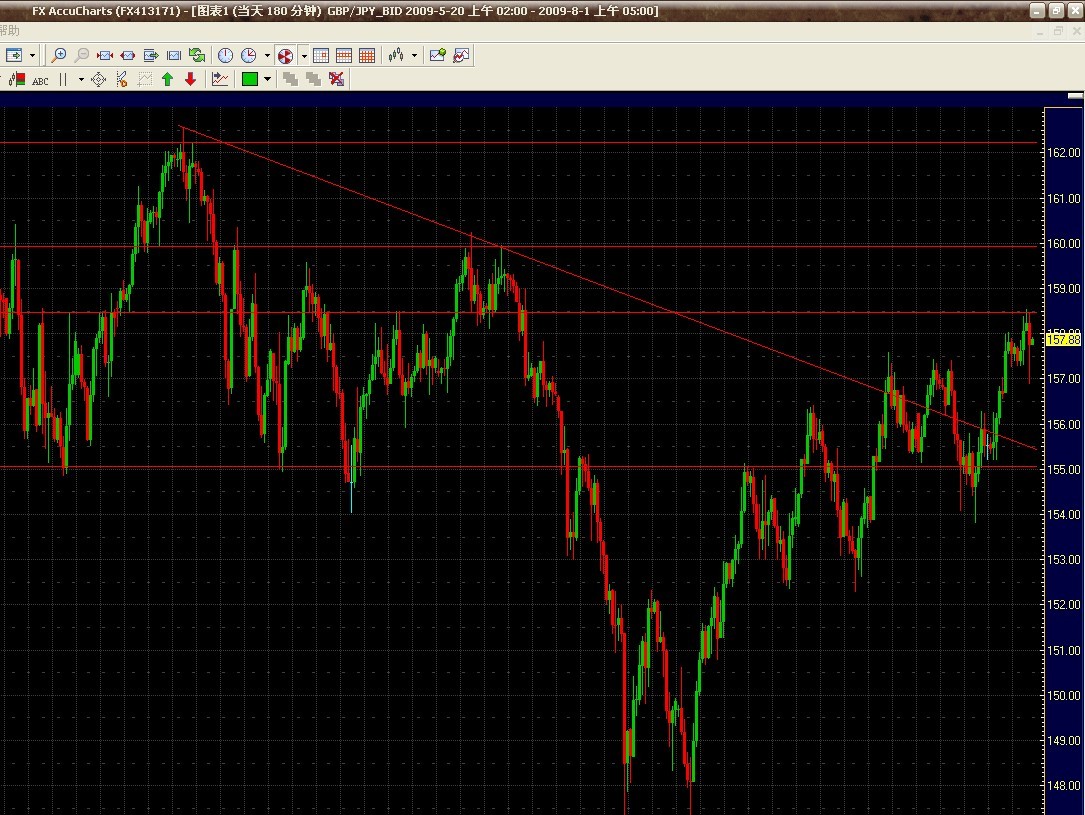Click the fit chart to window icon

(x=174, y=55)
